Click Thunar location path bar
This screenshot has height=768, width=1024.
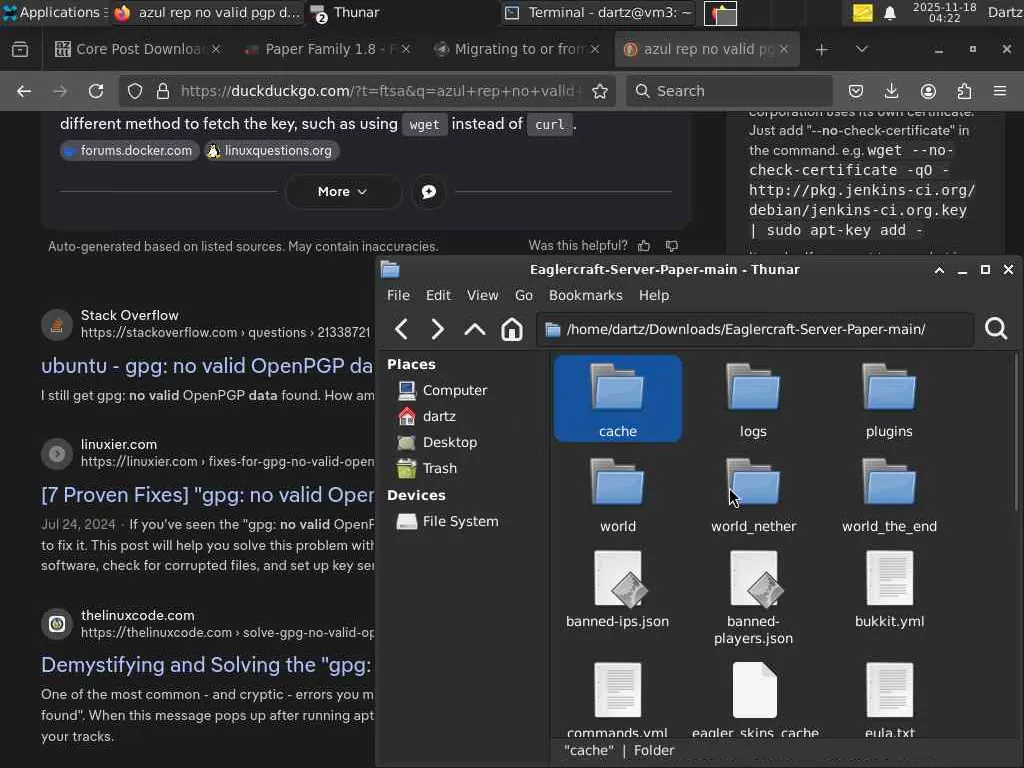tap(755, 329)
